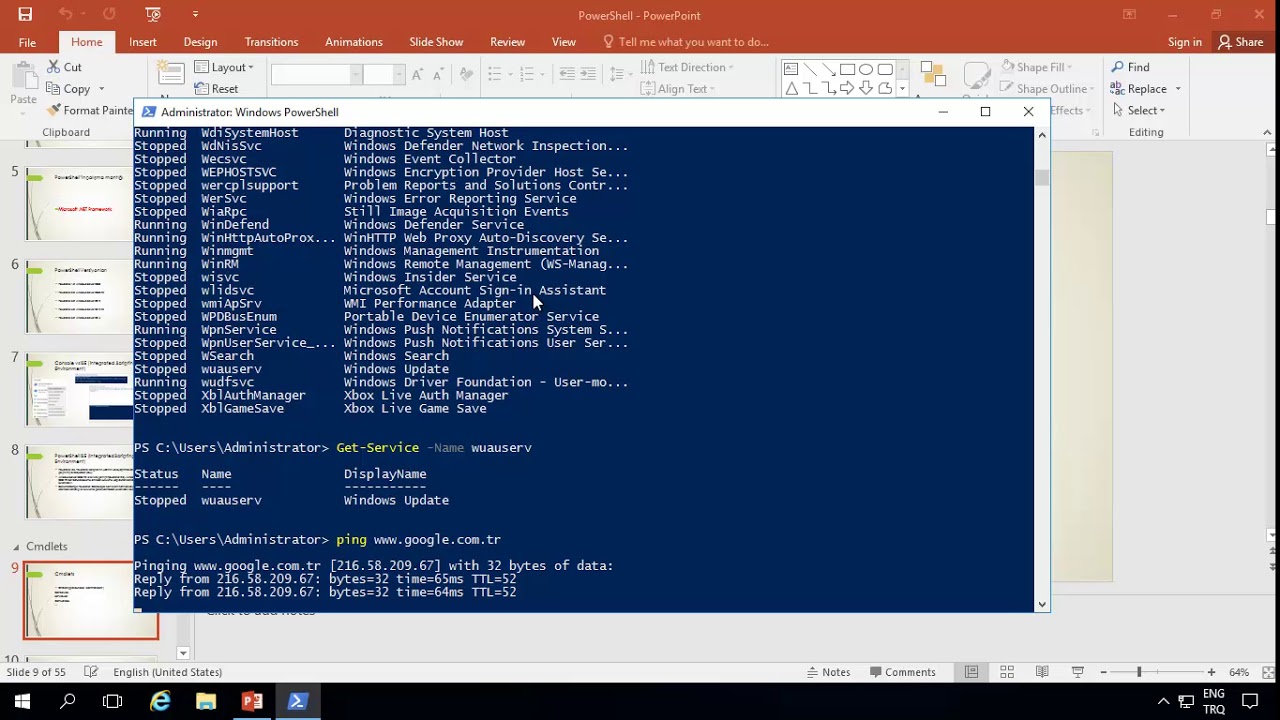Screen dimensions: 1280x720
Task: Switch to the Design ribbon tab
Action: pos(200,42)
